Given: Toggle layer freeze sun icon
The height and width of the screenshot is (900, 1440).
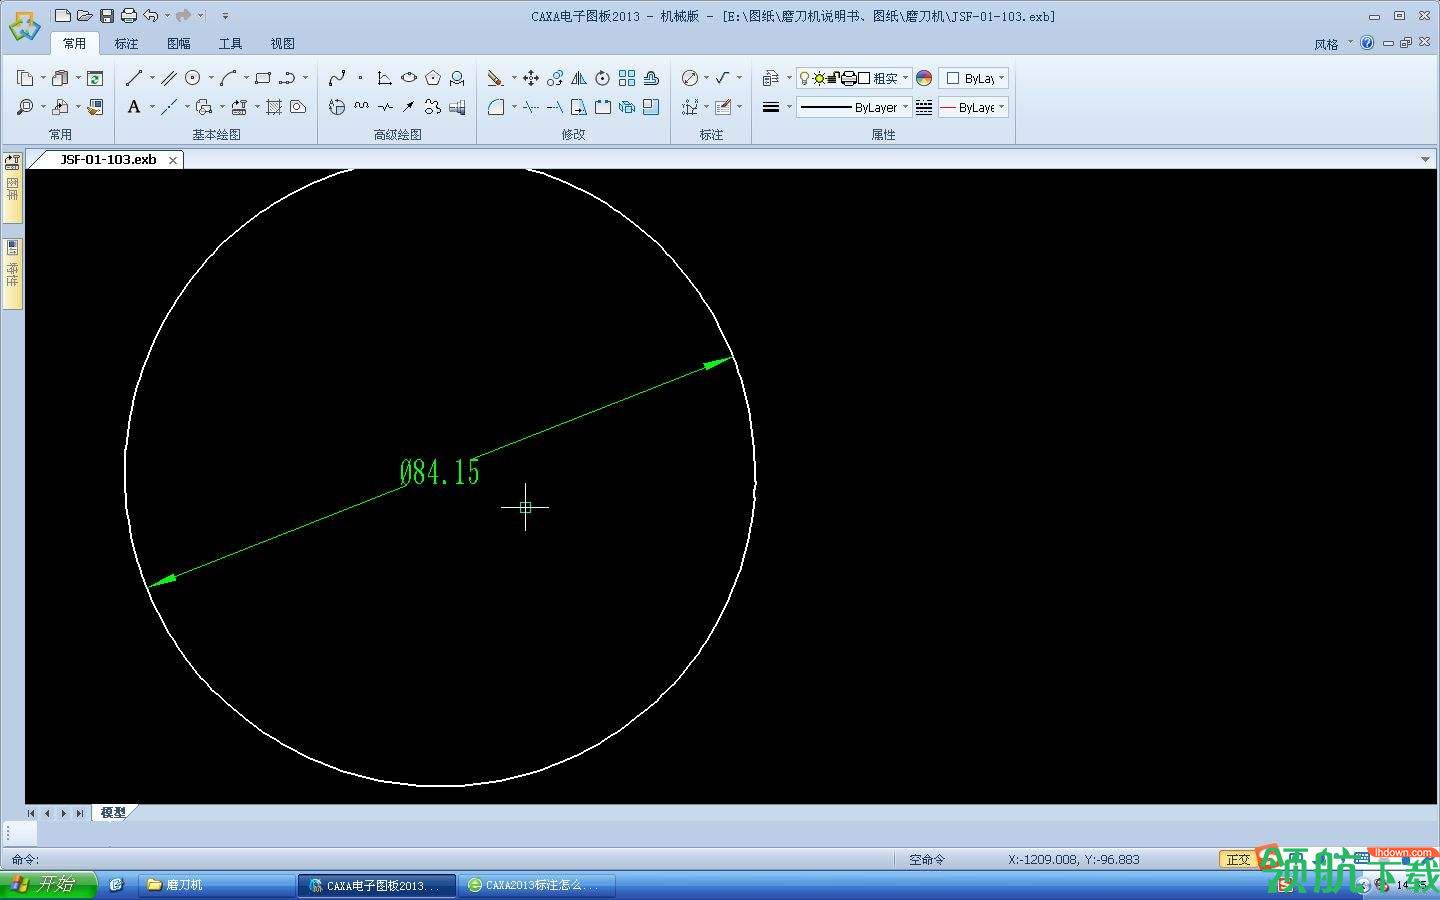Looking at the screenshot, I should [819, 77].
